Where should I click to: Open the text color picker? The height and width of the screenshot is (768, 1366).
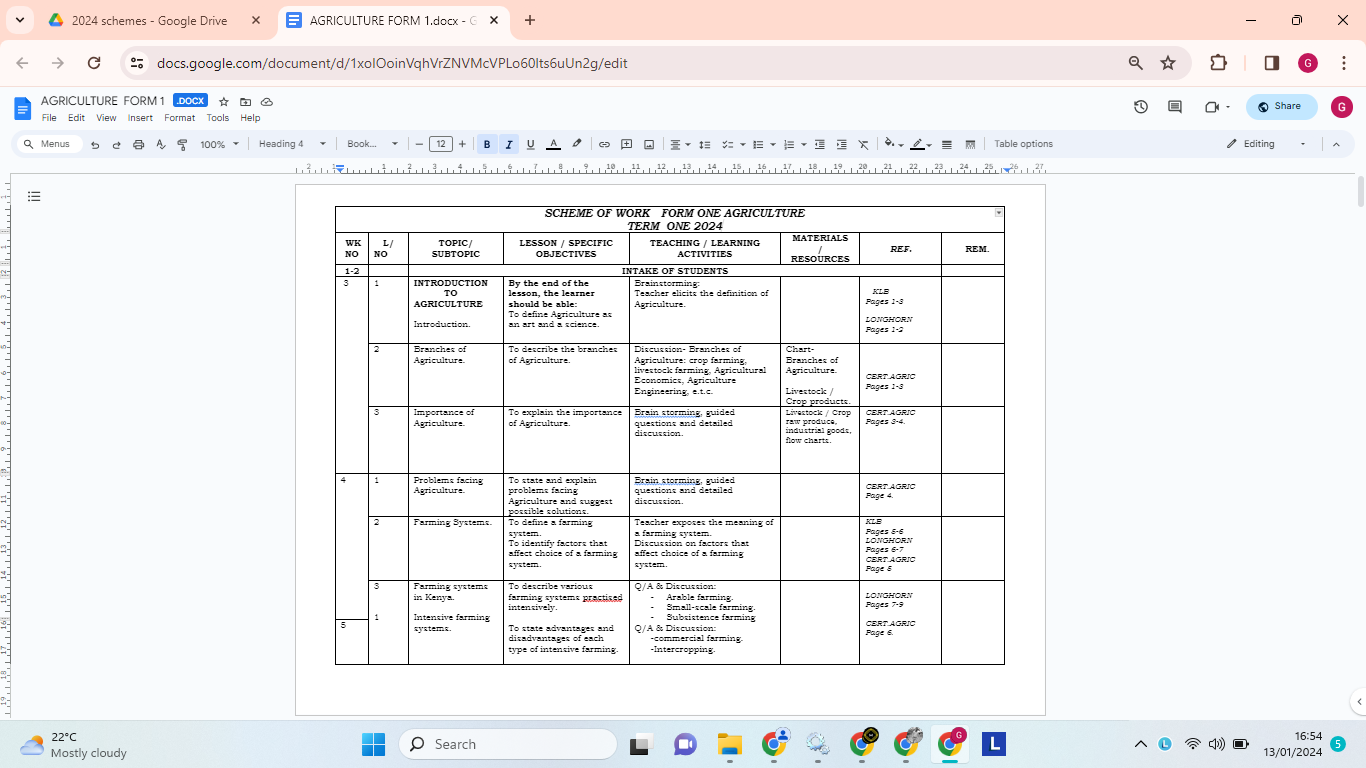[553, 144]
